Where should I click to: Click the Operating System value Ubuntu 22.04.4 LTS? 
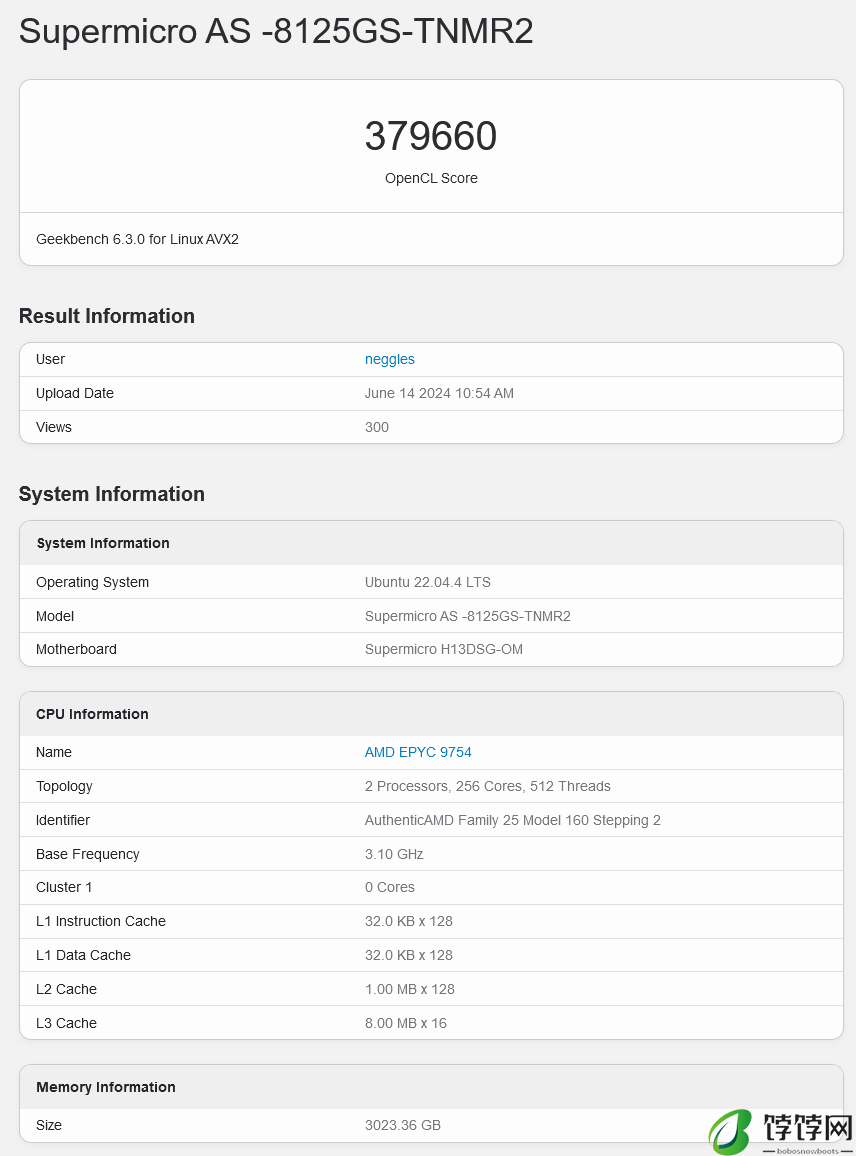click(x=428, y=582)
